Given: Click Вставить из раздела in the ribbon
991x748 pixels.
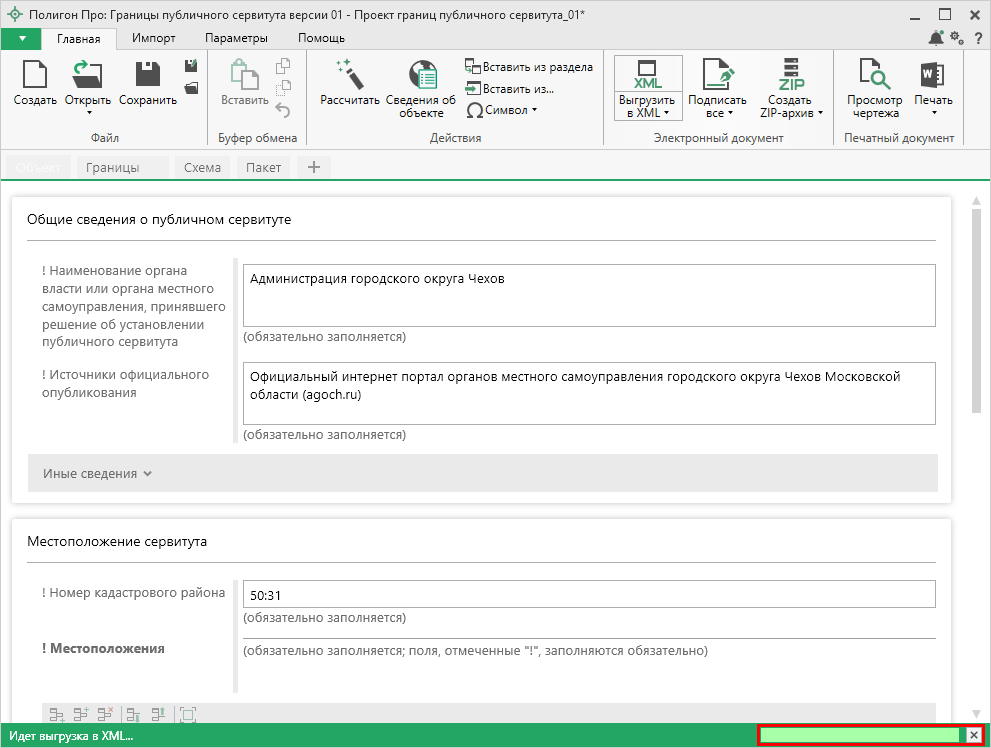Looking at the screenshot, I should 529,67.
